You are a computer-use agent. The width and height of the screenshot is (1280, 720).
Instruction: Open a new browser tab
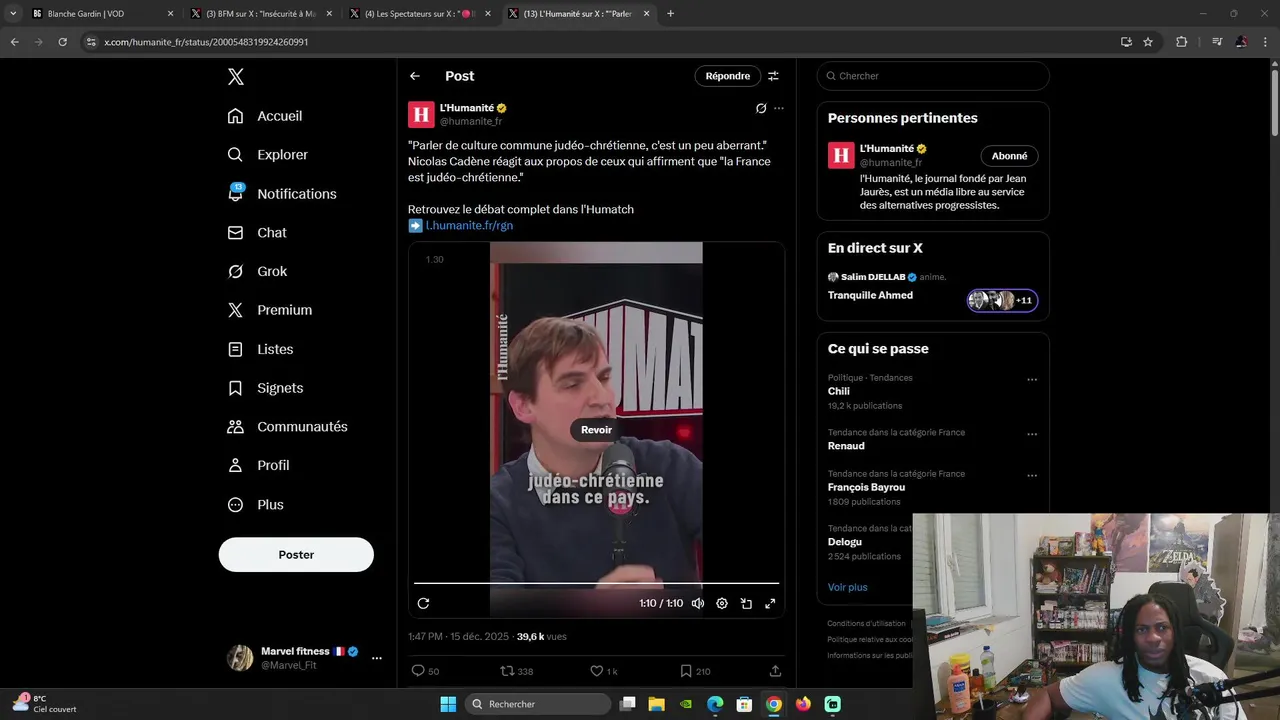click(670, 14)
